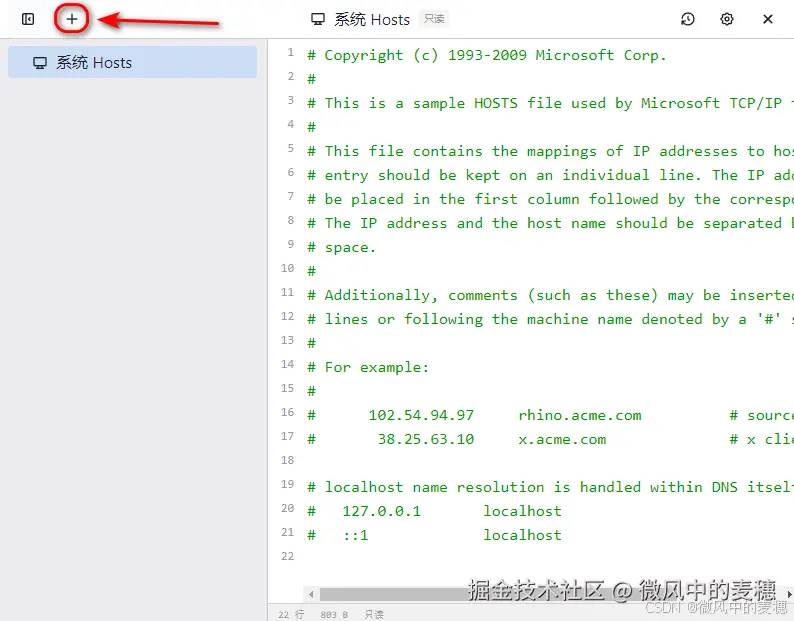Click the scrollbar left arrow
Image resolution: width=794 pixels, height=621 pixels.
(311, 594)
